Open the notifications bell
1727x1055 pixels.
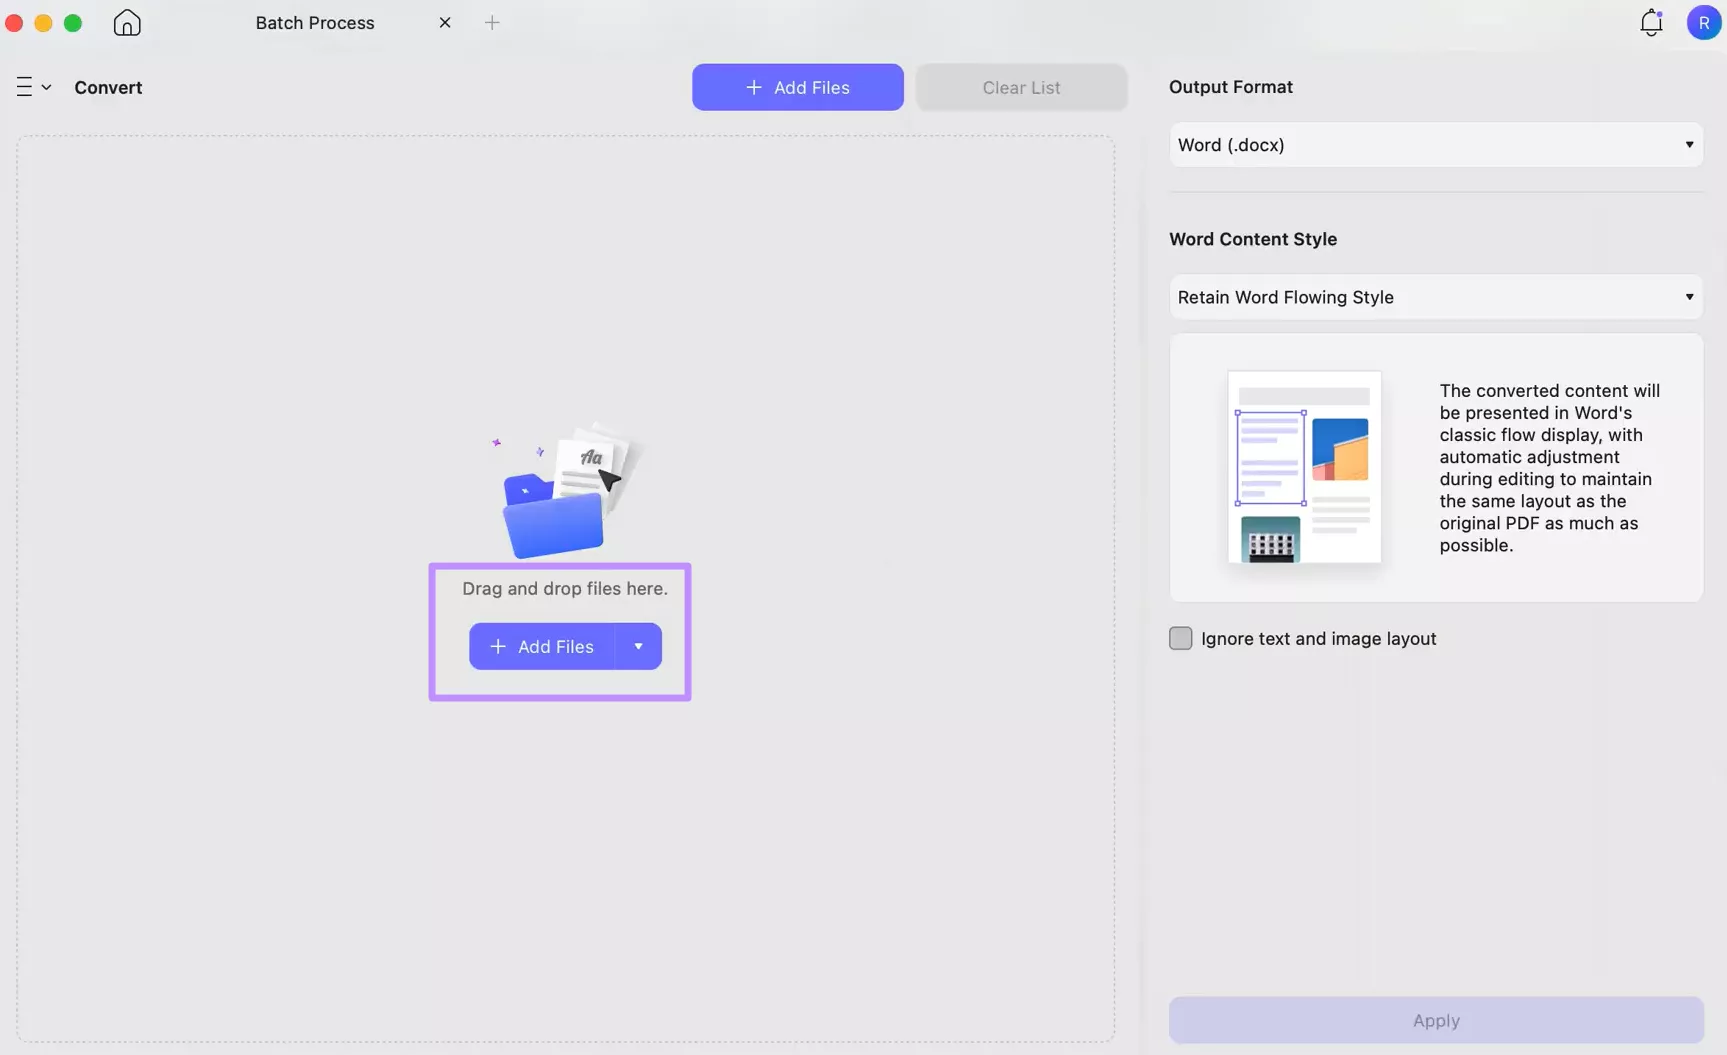point(1650,22)
